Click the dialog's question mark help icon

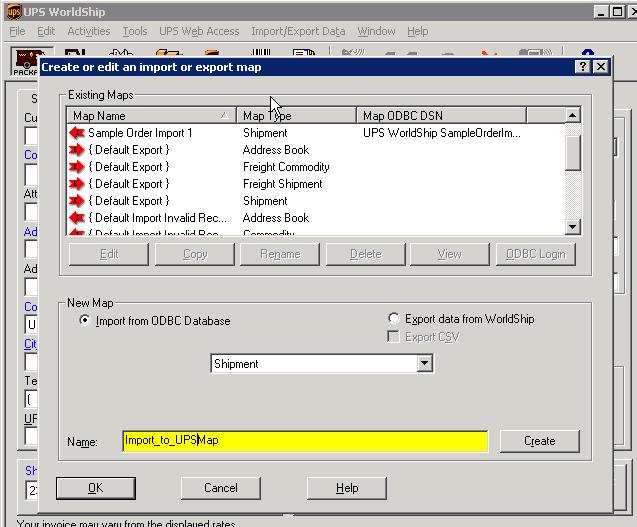[582, 67]
